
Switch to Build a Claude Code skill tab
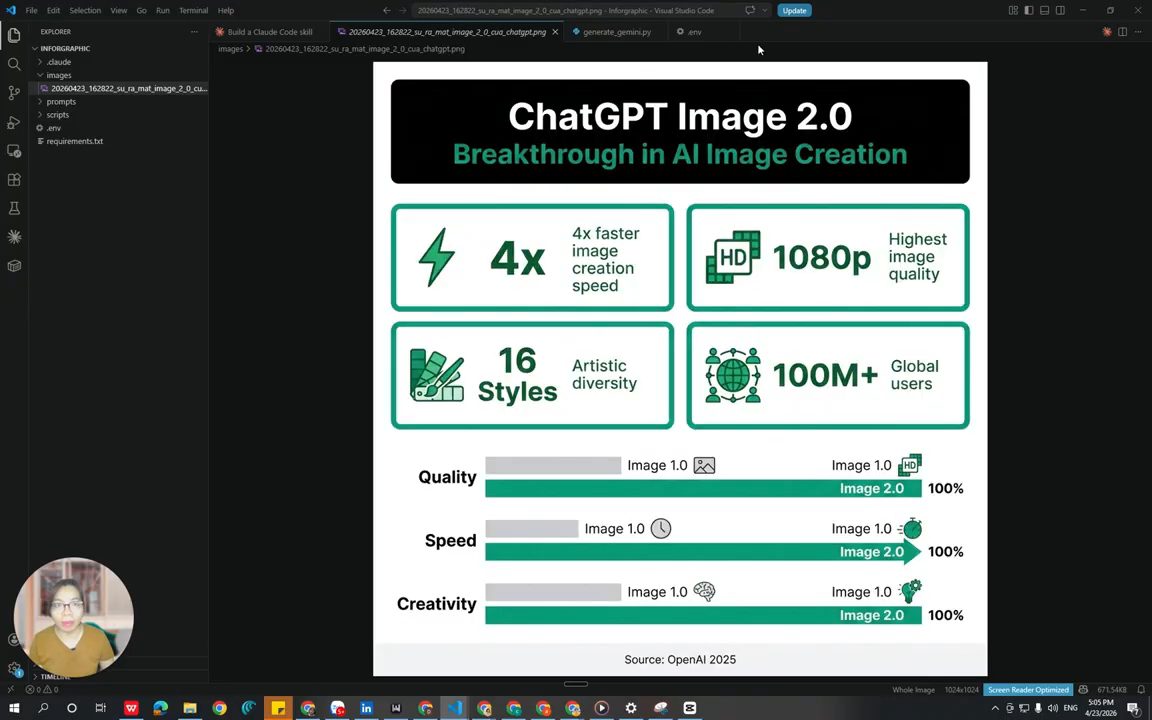pyautogui.click(x=269, y=32)
